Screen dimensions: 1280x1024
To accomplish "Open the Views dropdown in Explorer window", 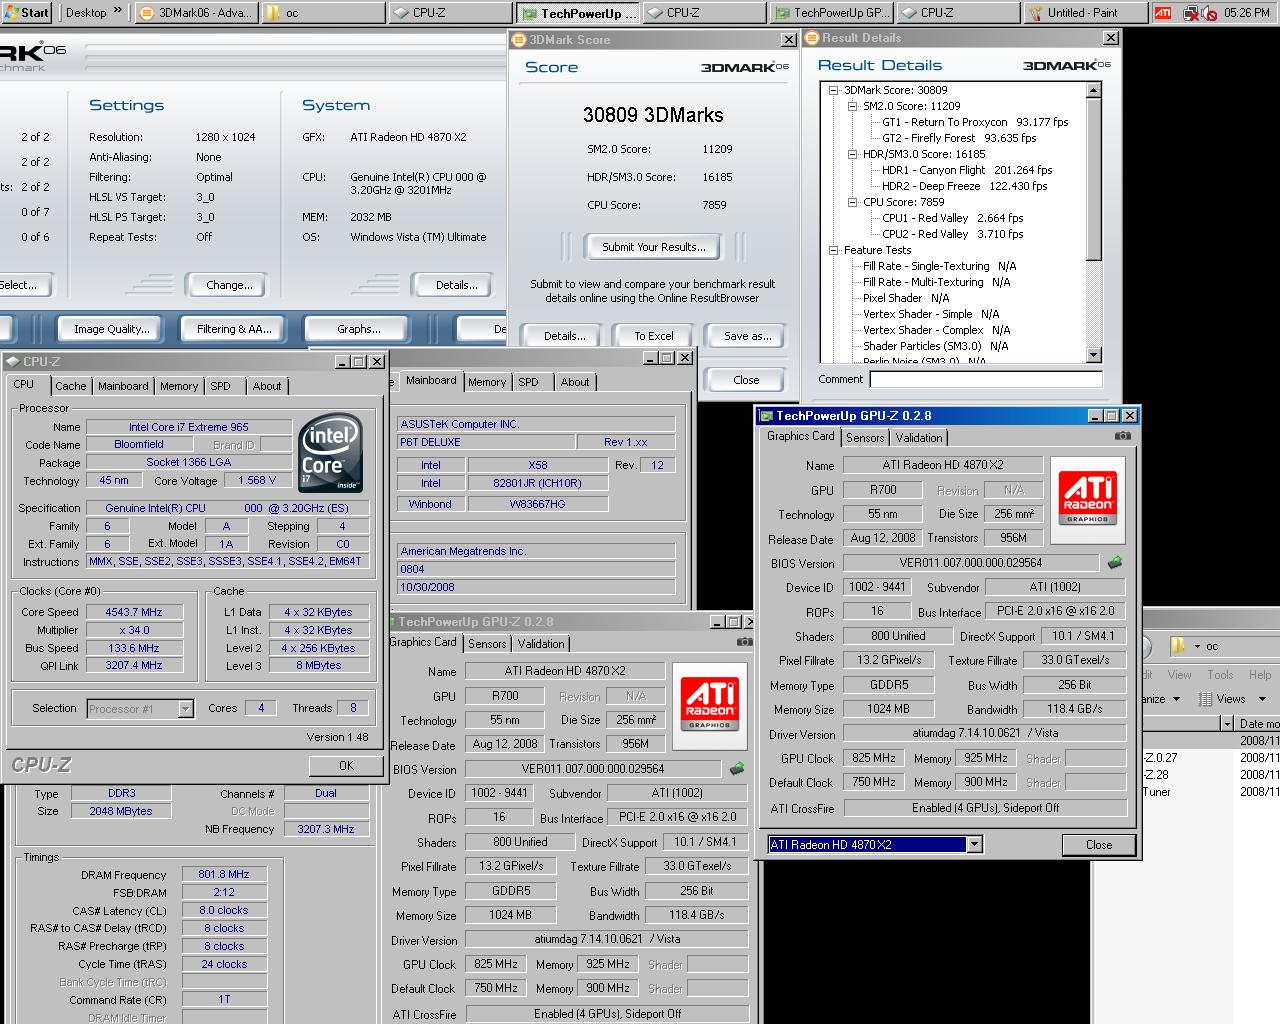I will pos(1262,699).
